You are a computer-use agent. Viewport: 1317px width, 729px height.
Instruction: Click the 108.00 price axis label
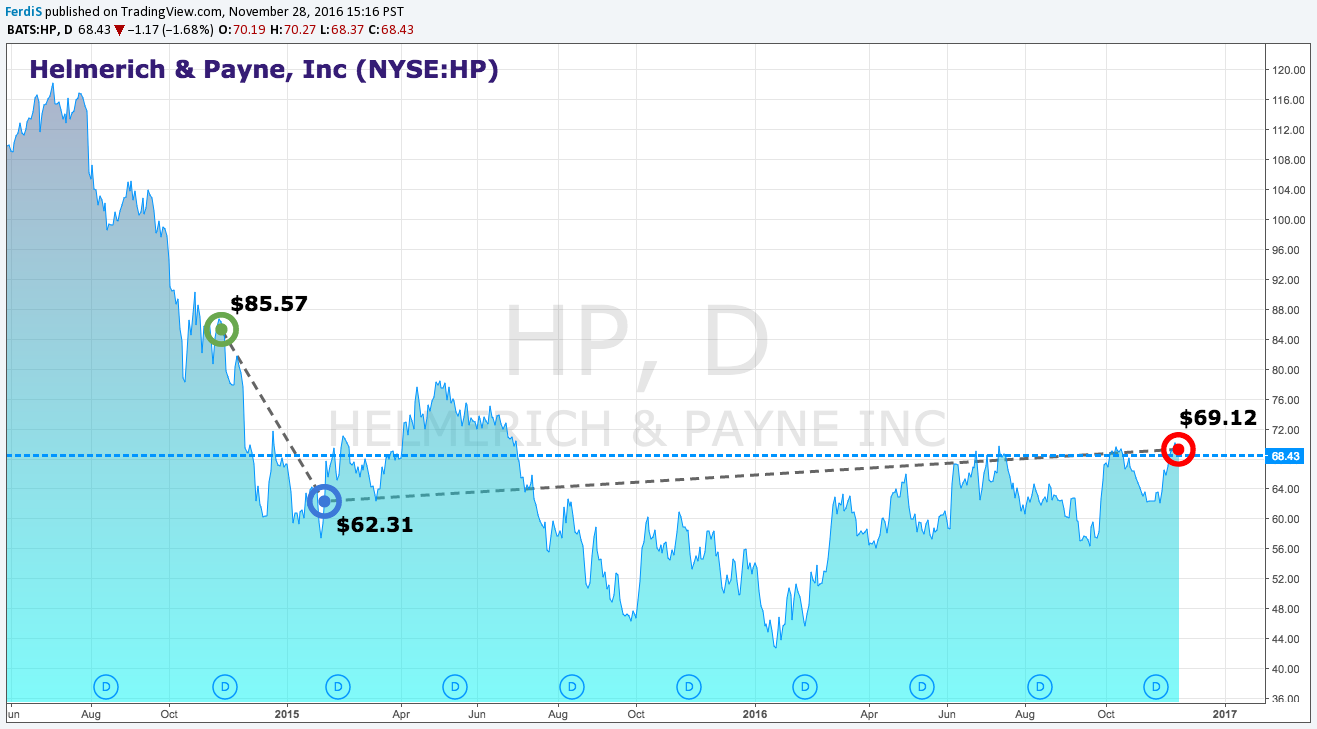click(1288, 160)
